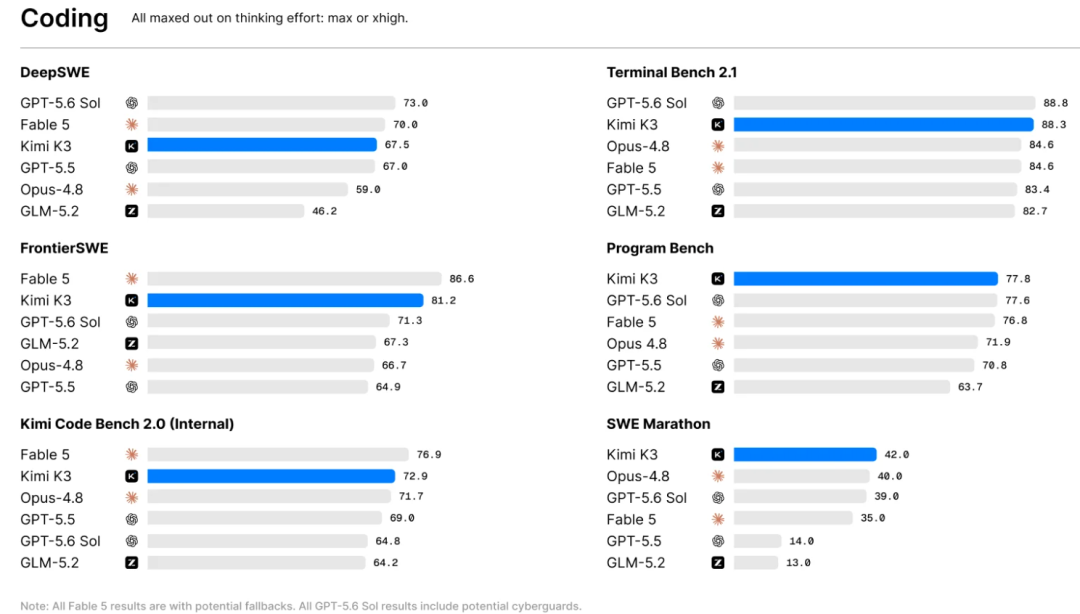Click the blue Kimi K3 bar in SWE Marathon
The image size is (1080, 614).
click(804, 454)
